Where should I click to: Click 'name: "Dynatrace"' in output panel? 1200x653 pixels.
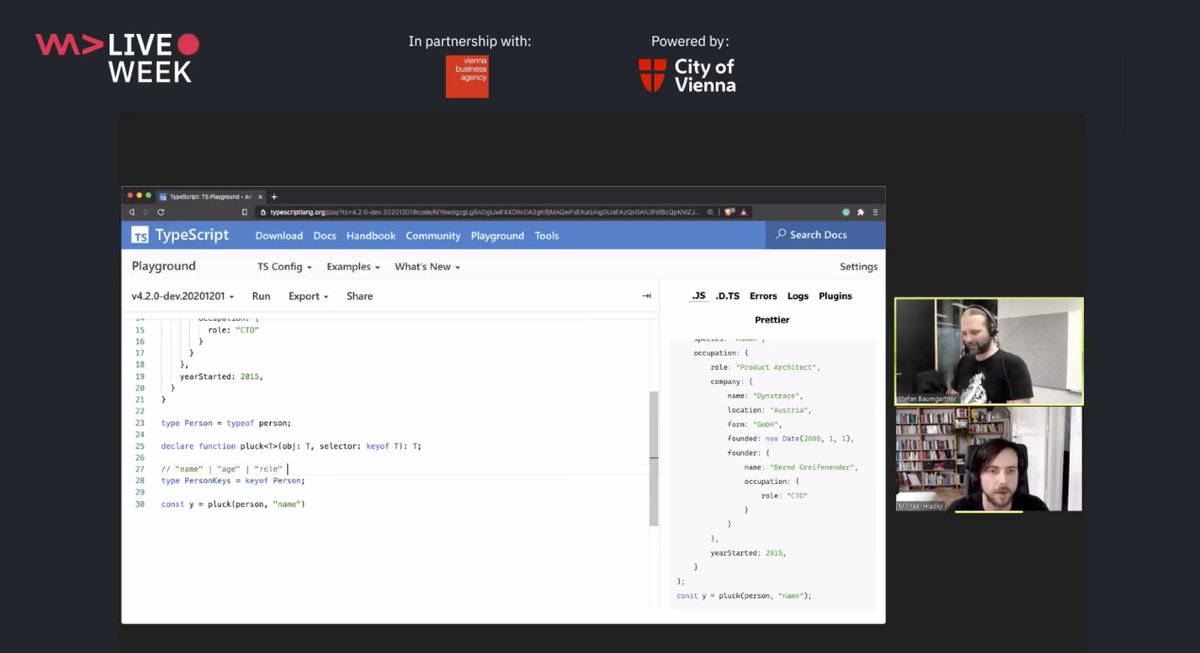point(765,396)
